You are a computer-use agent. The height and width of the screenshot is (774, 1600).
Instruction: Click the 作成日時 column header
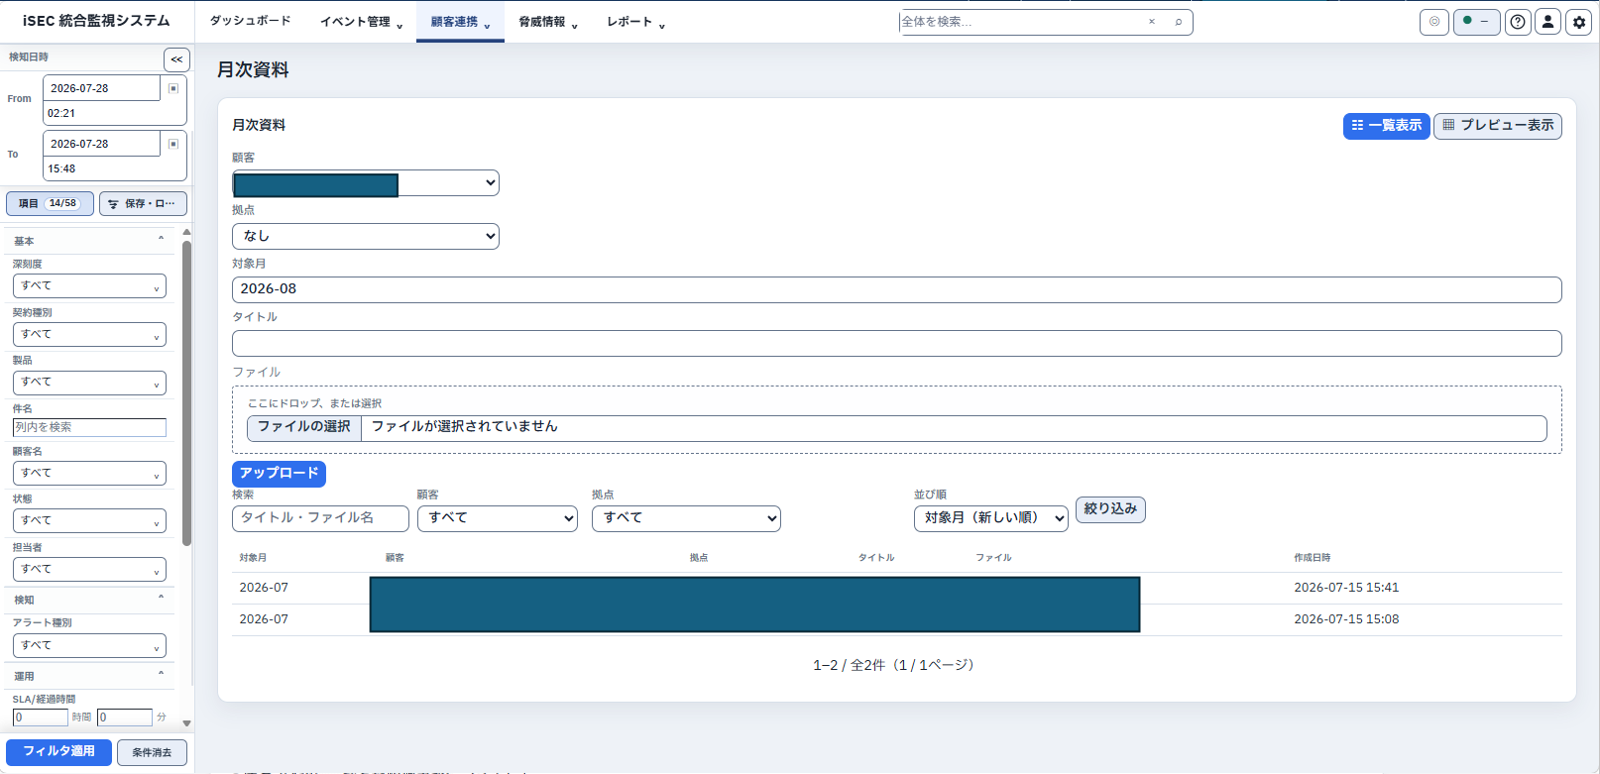(x=1312, y=558)
